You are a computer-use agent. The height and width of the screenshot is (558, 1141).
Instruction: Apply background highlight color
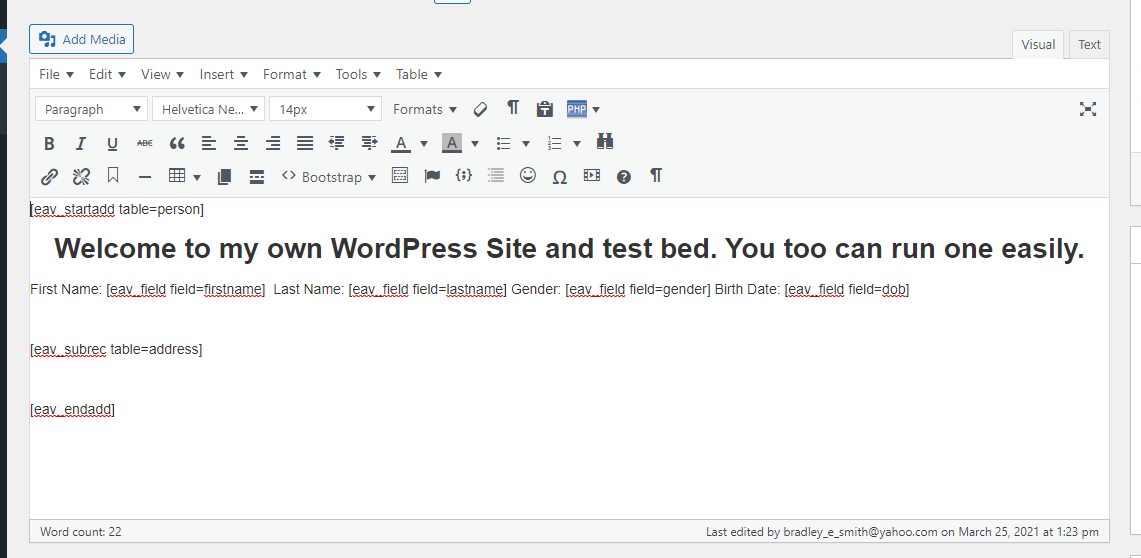pyautogui.click(x=452, y=143)
